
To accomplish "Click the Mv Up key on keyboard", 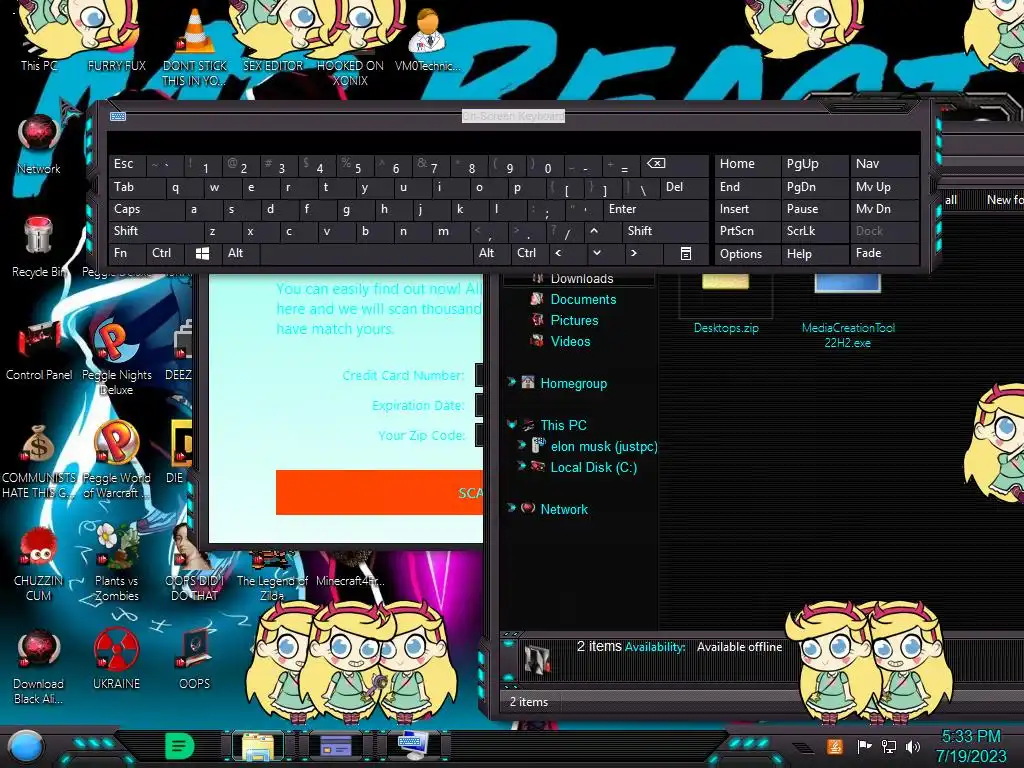I will click(884, 187).
